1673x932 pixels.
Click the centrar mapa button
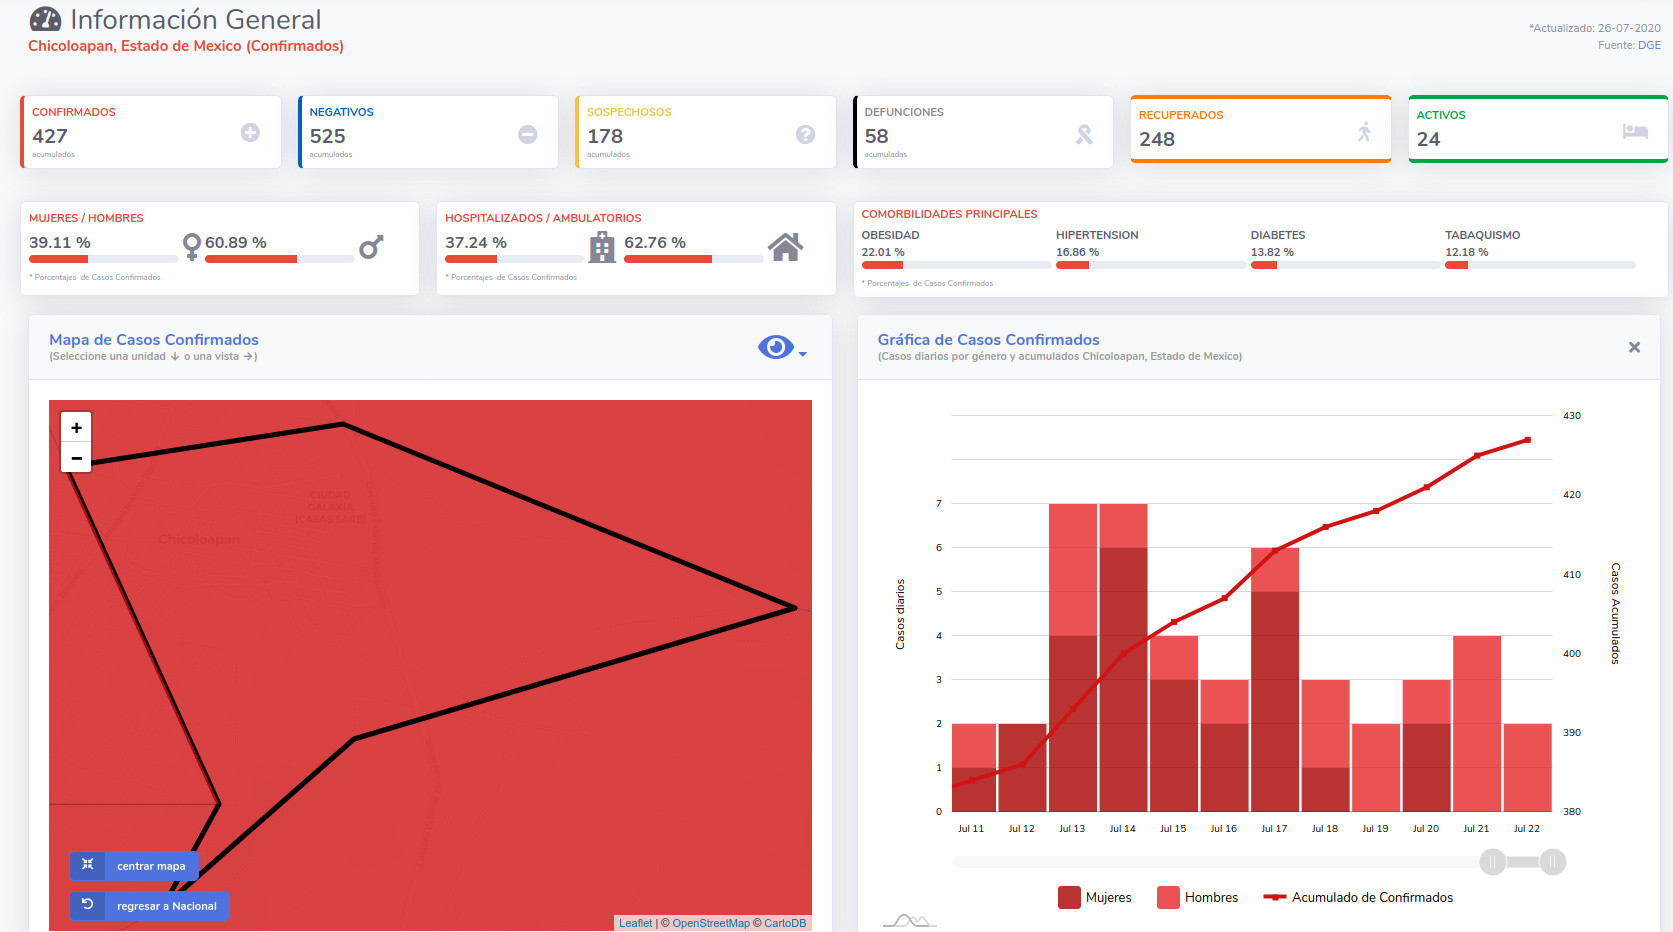click(134, 866)
